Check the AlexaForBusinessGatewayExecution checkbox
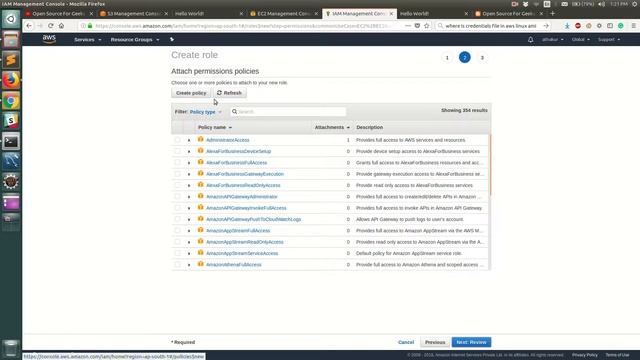 click(178, 174)
